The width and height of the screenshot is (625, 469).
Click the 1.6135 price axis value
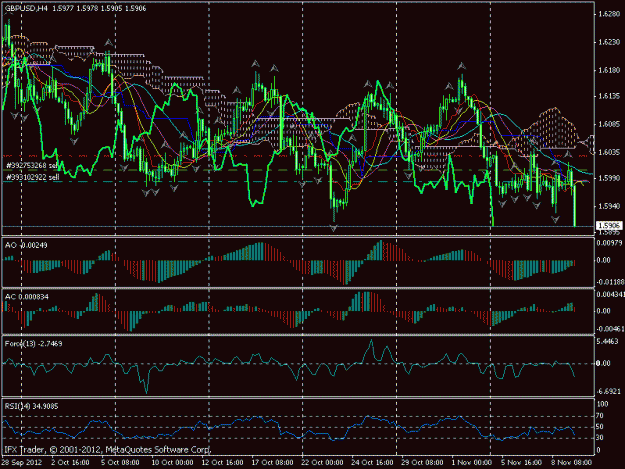tap(609, 96)
